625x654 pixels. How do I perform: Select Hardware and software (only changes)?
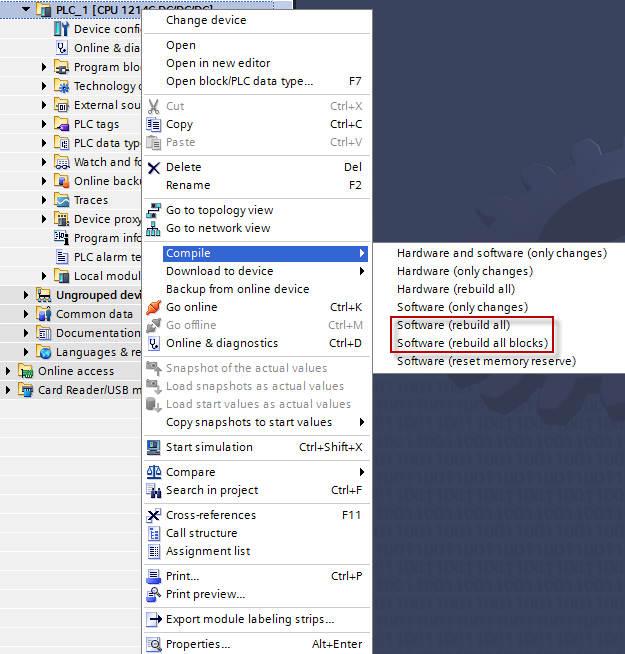click(501, 253)
